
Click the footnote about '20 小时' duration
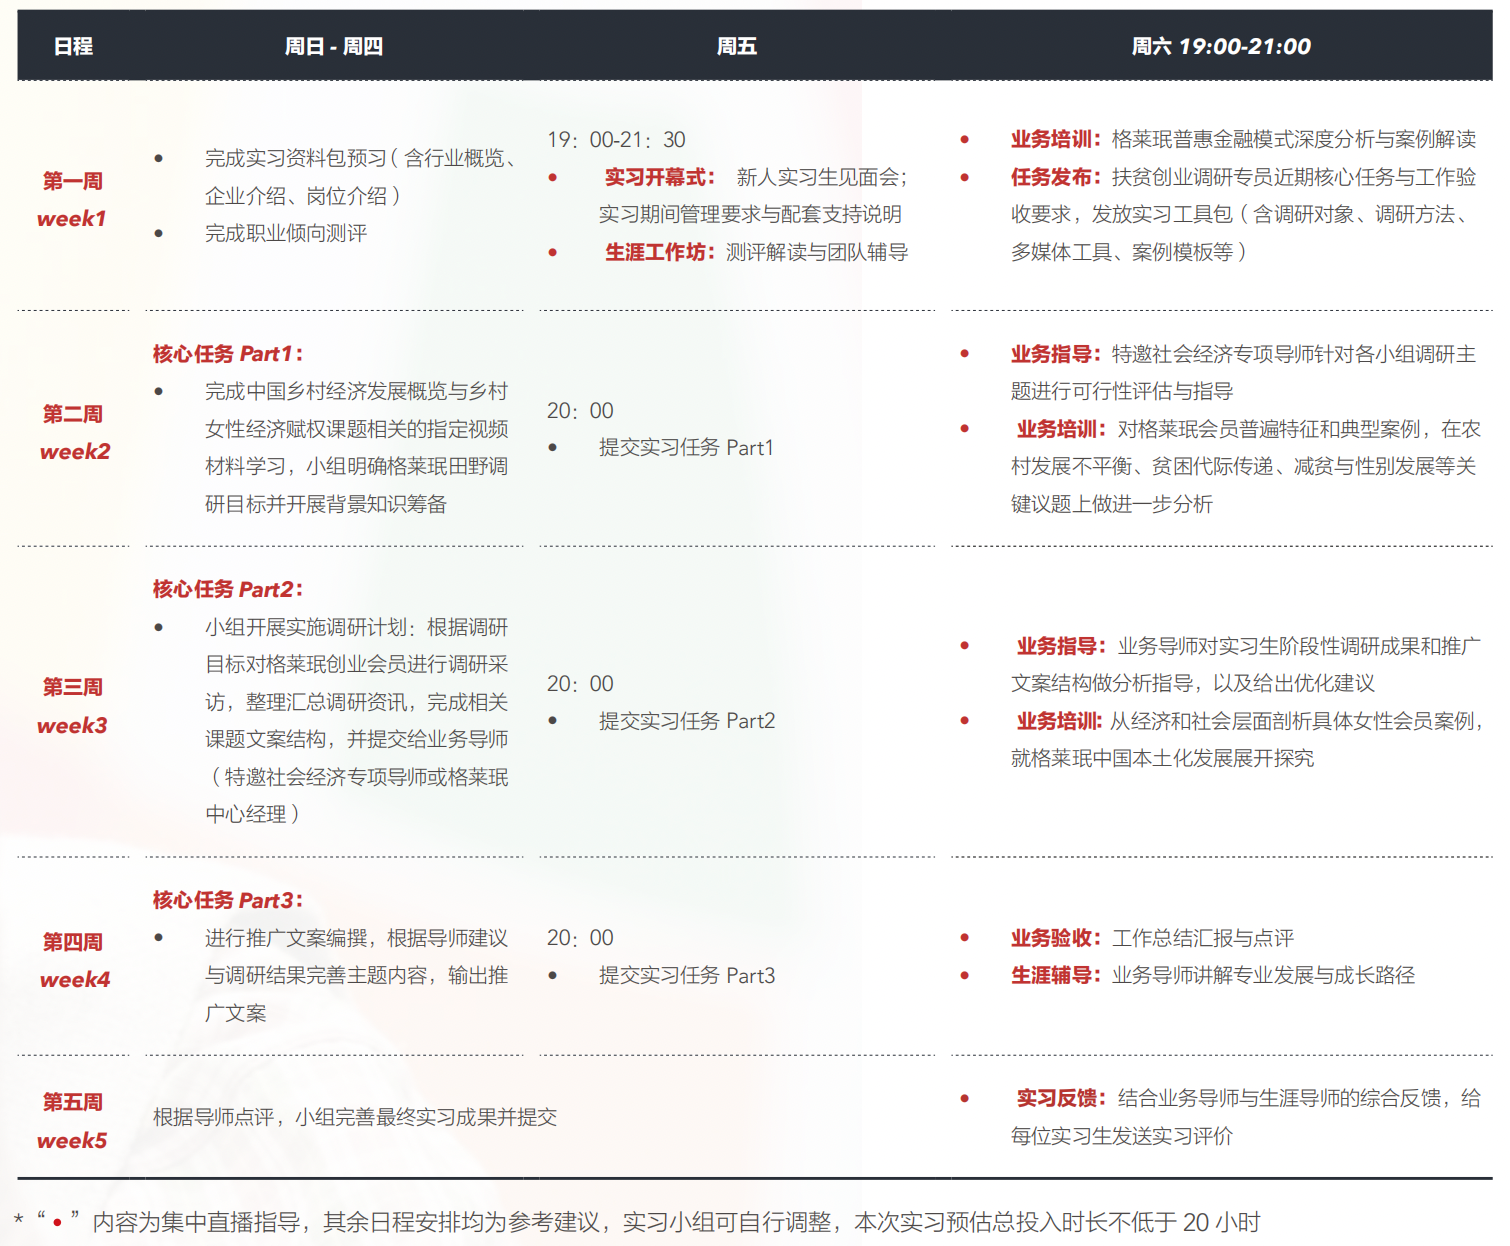(x=638, y=1222)
